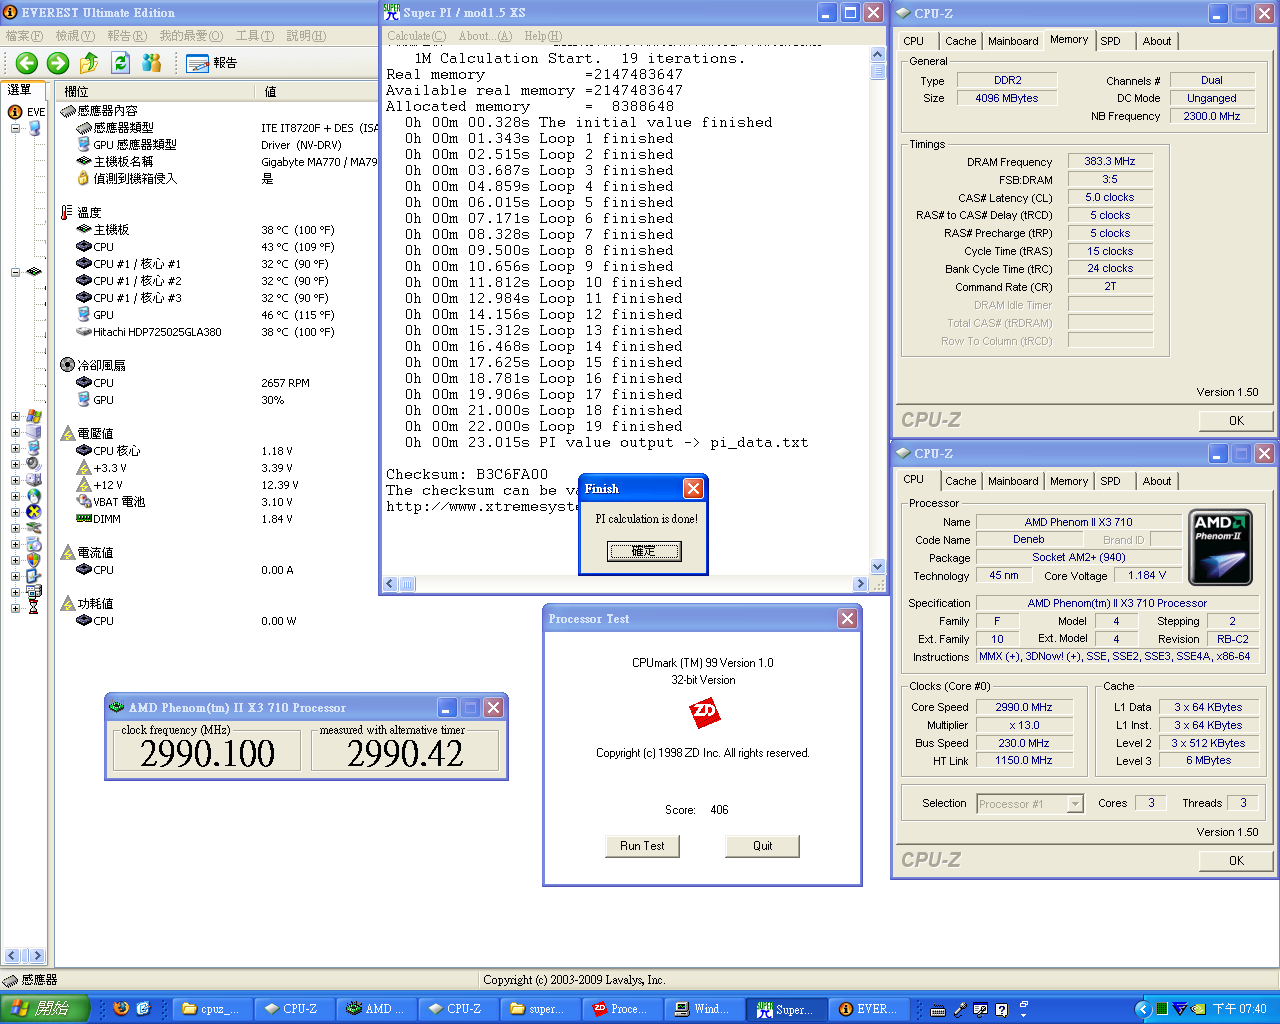
Task: Open Cache tab in lower CPU-Z window
Action: tap(960, 481)
